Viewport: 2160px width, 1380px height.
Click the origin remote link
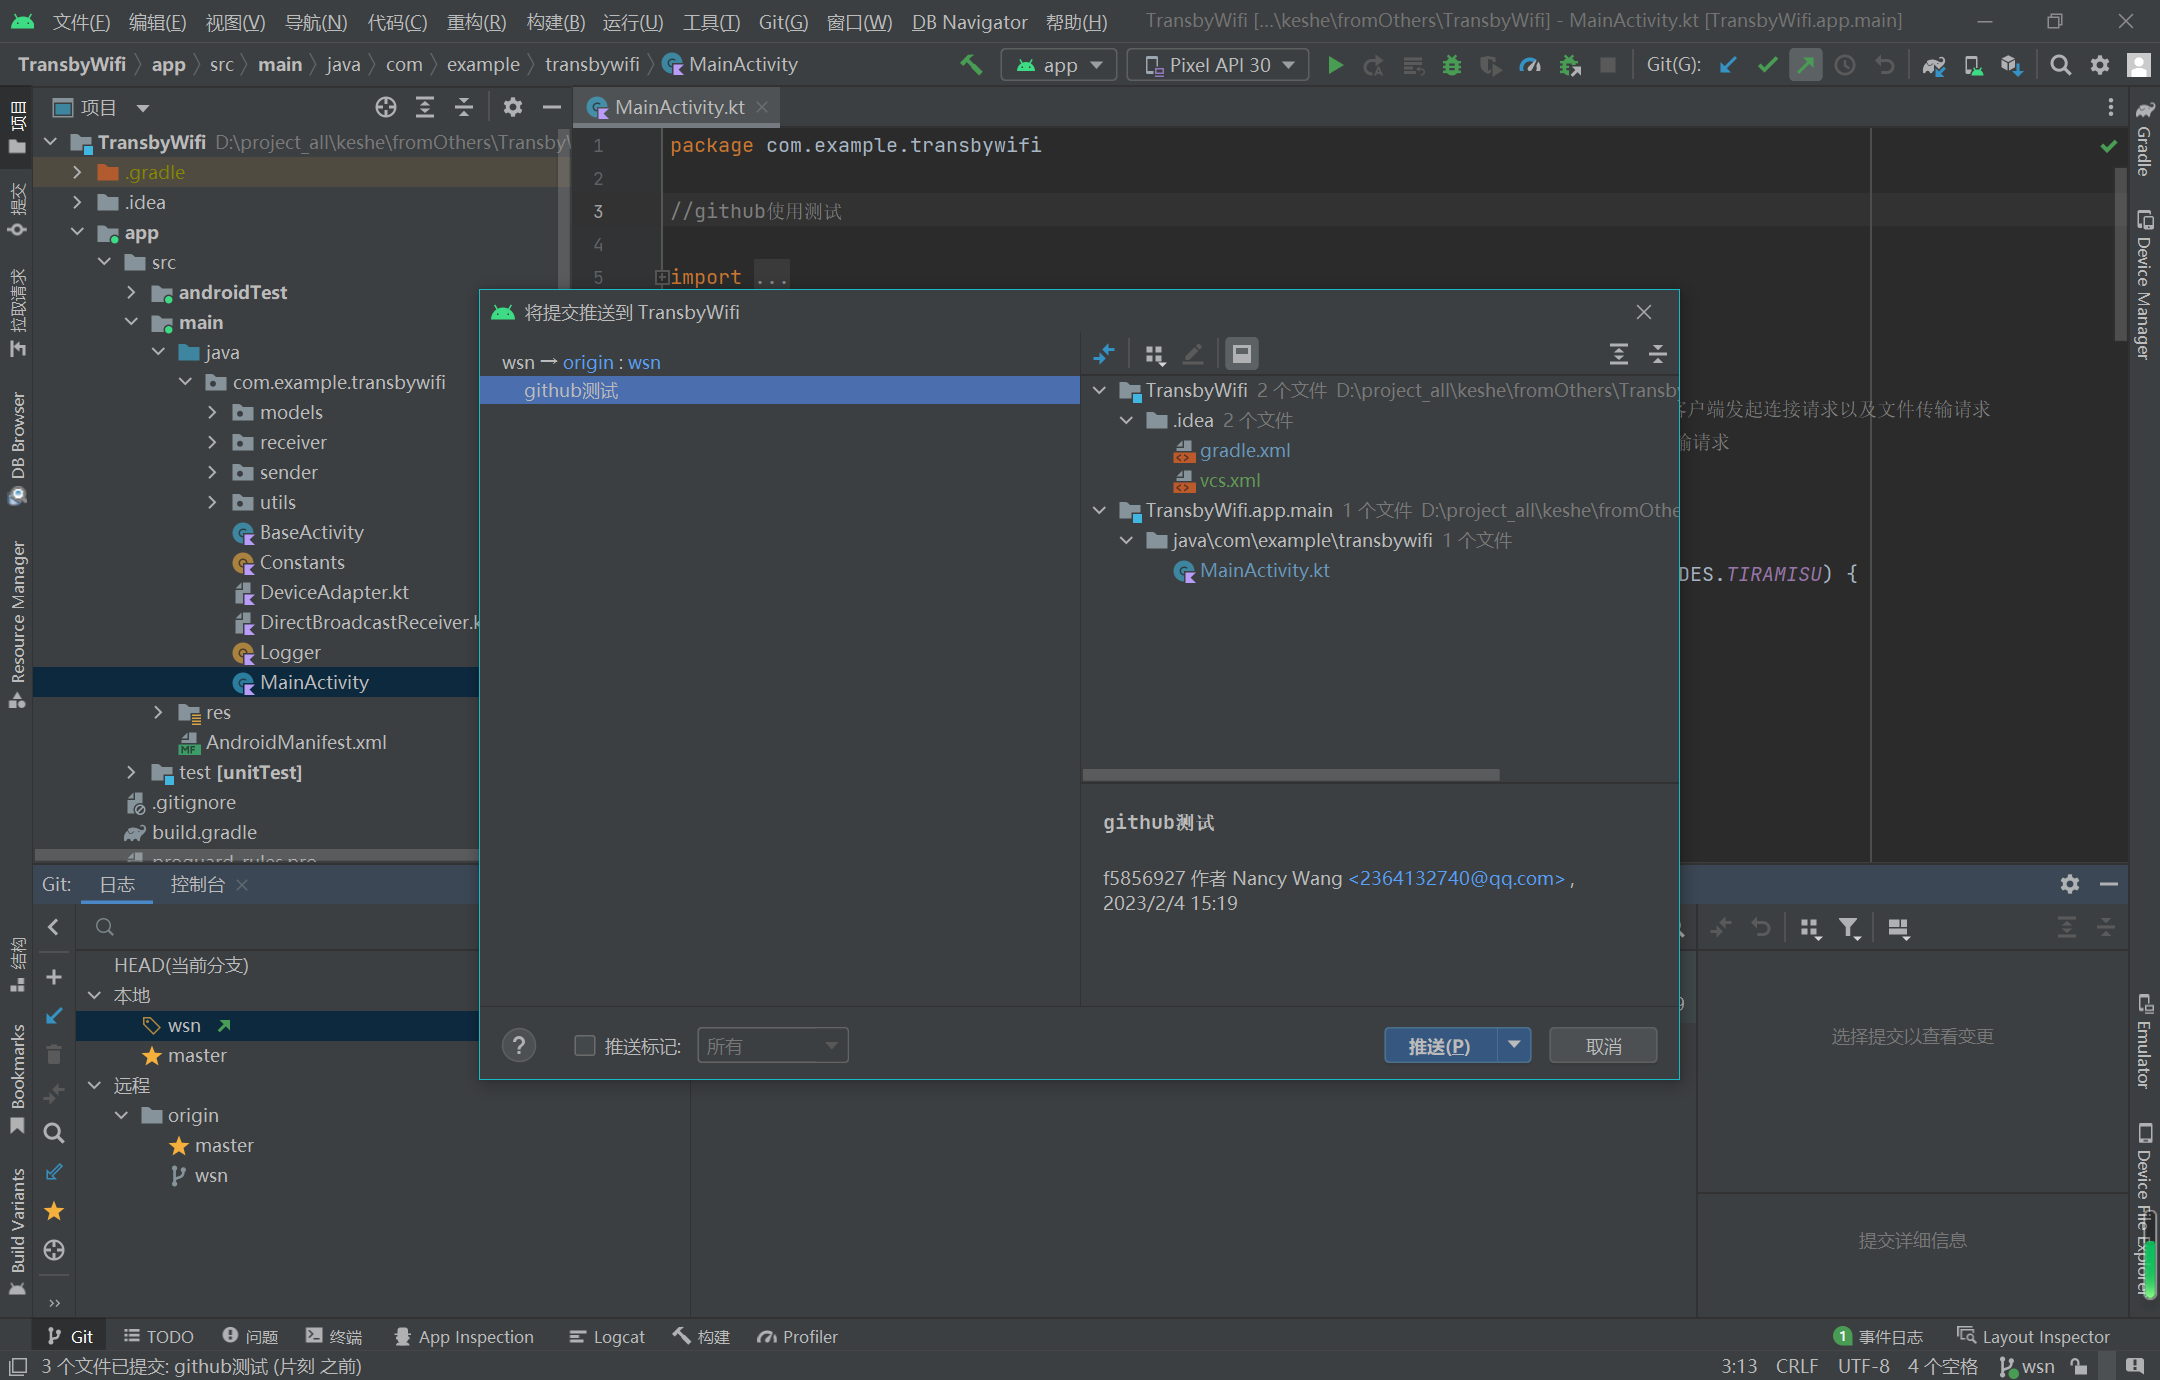click(587, 362)
